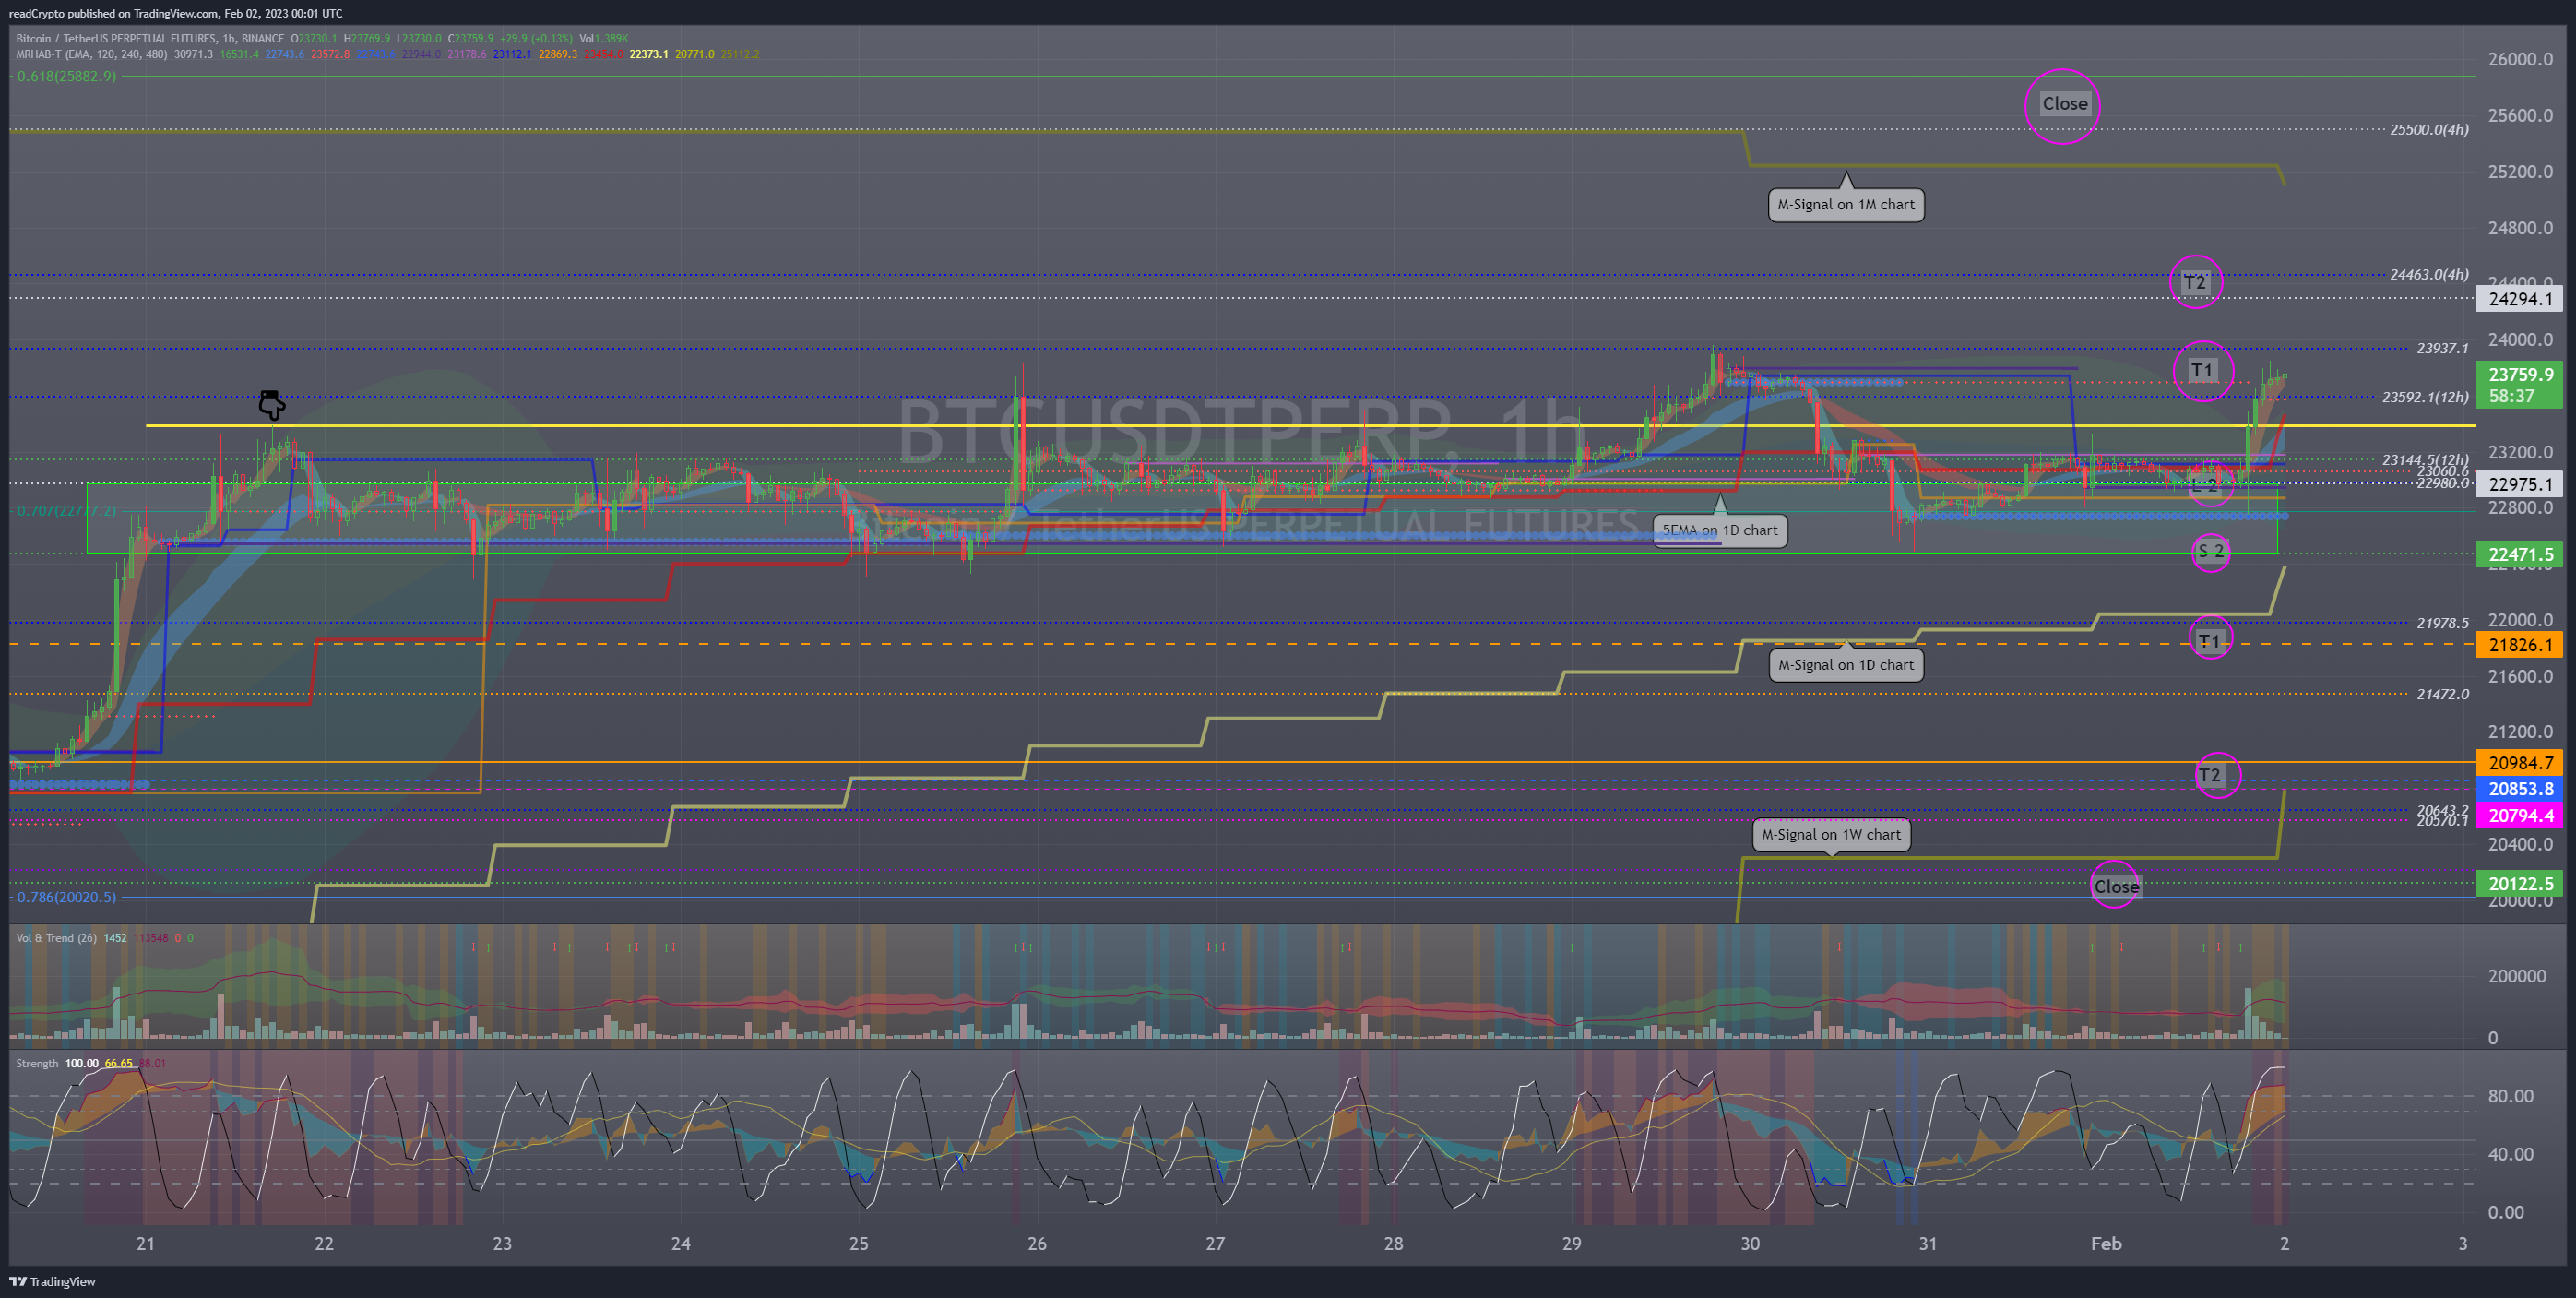
Task: Click the 0.786(20020.5) Fibonacci label
Action: click(x=66, y=896)
